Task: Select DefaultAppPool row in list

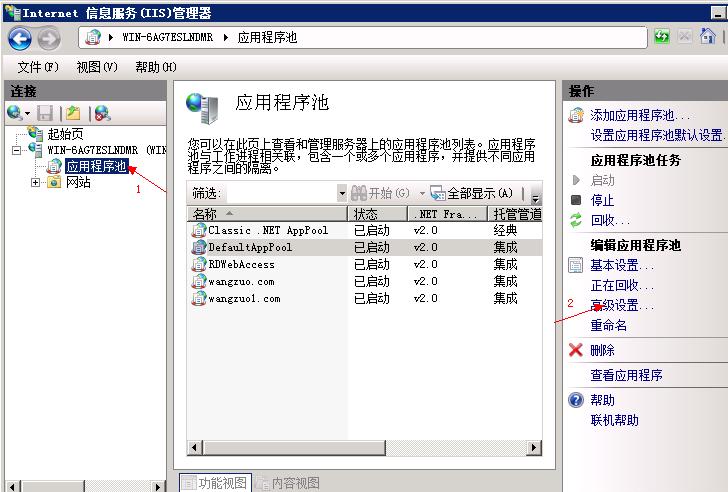Action: pyautogui.click(x=250, y=247)
